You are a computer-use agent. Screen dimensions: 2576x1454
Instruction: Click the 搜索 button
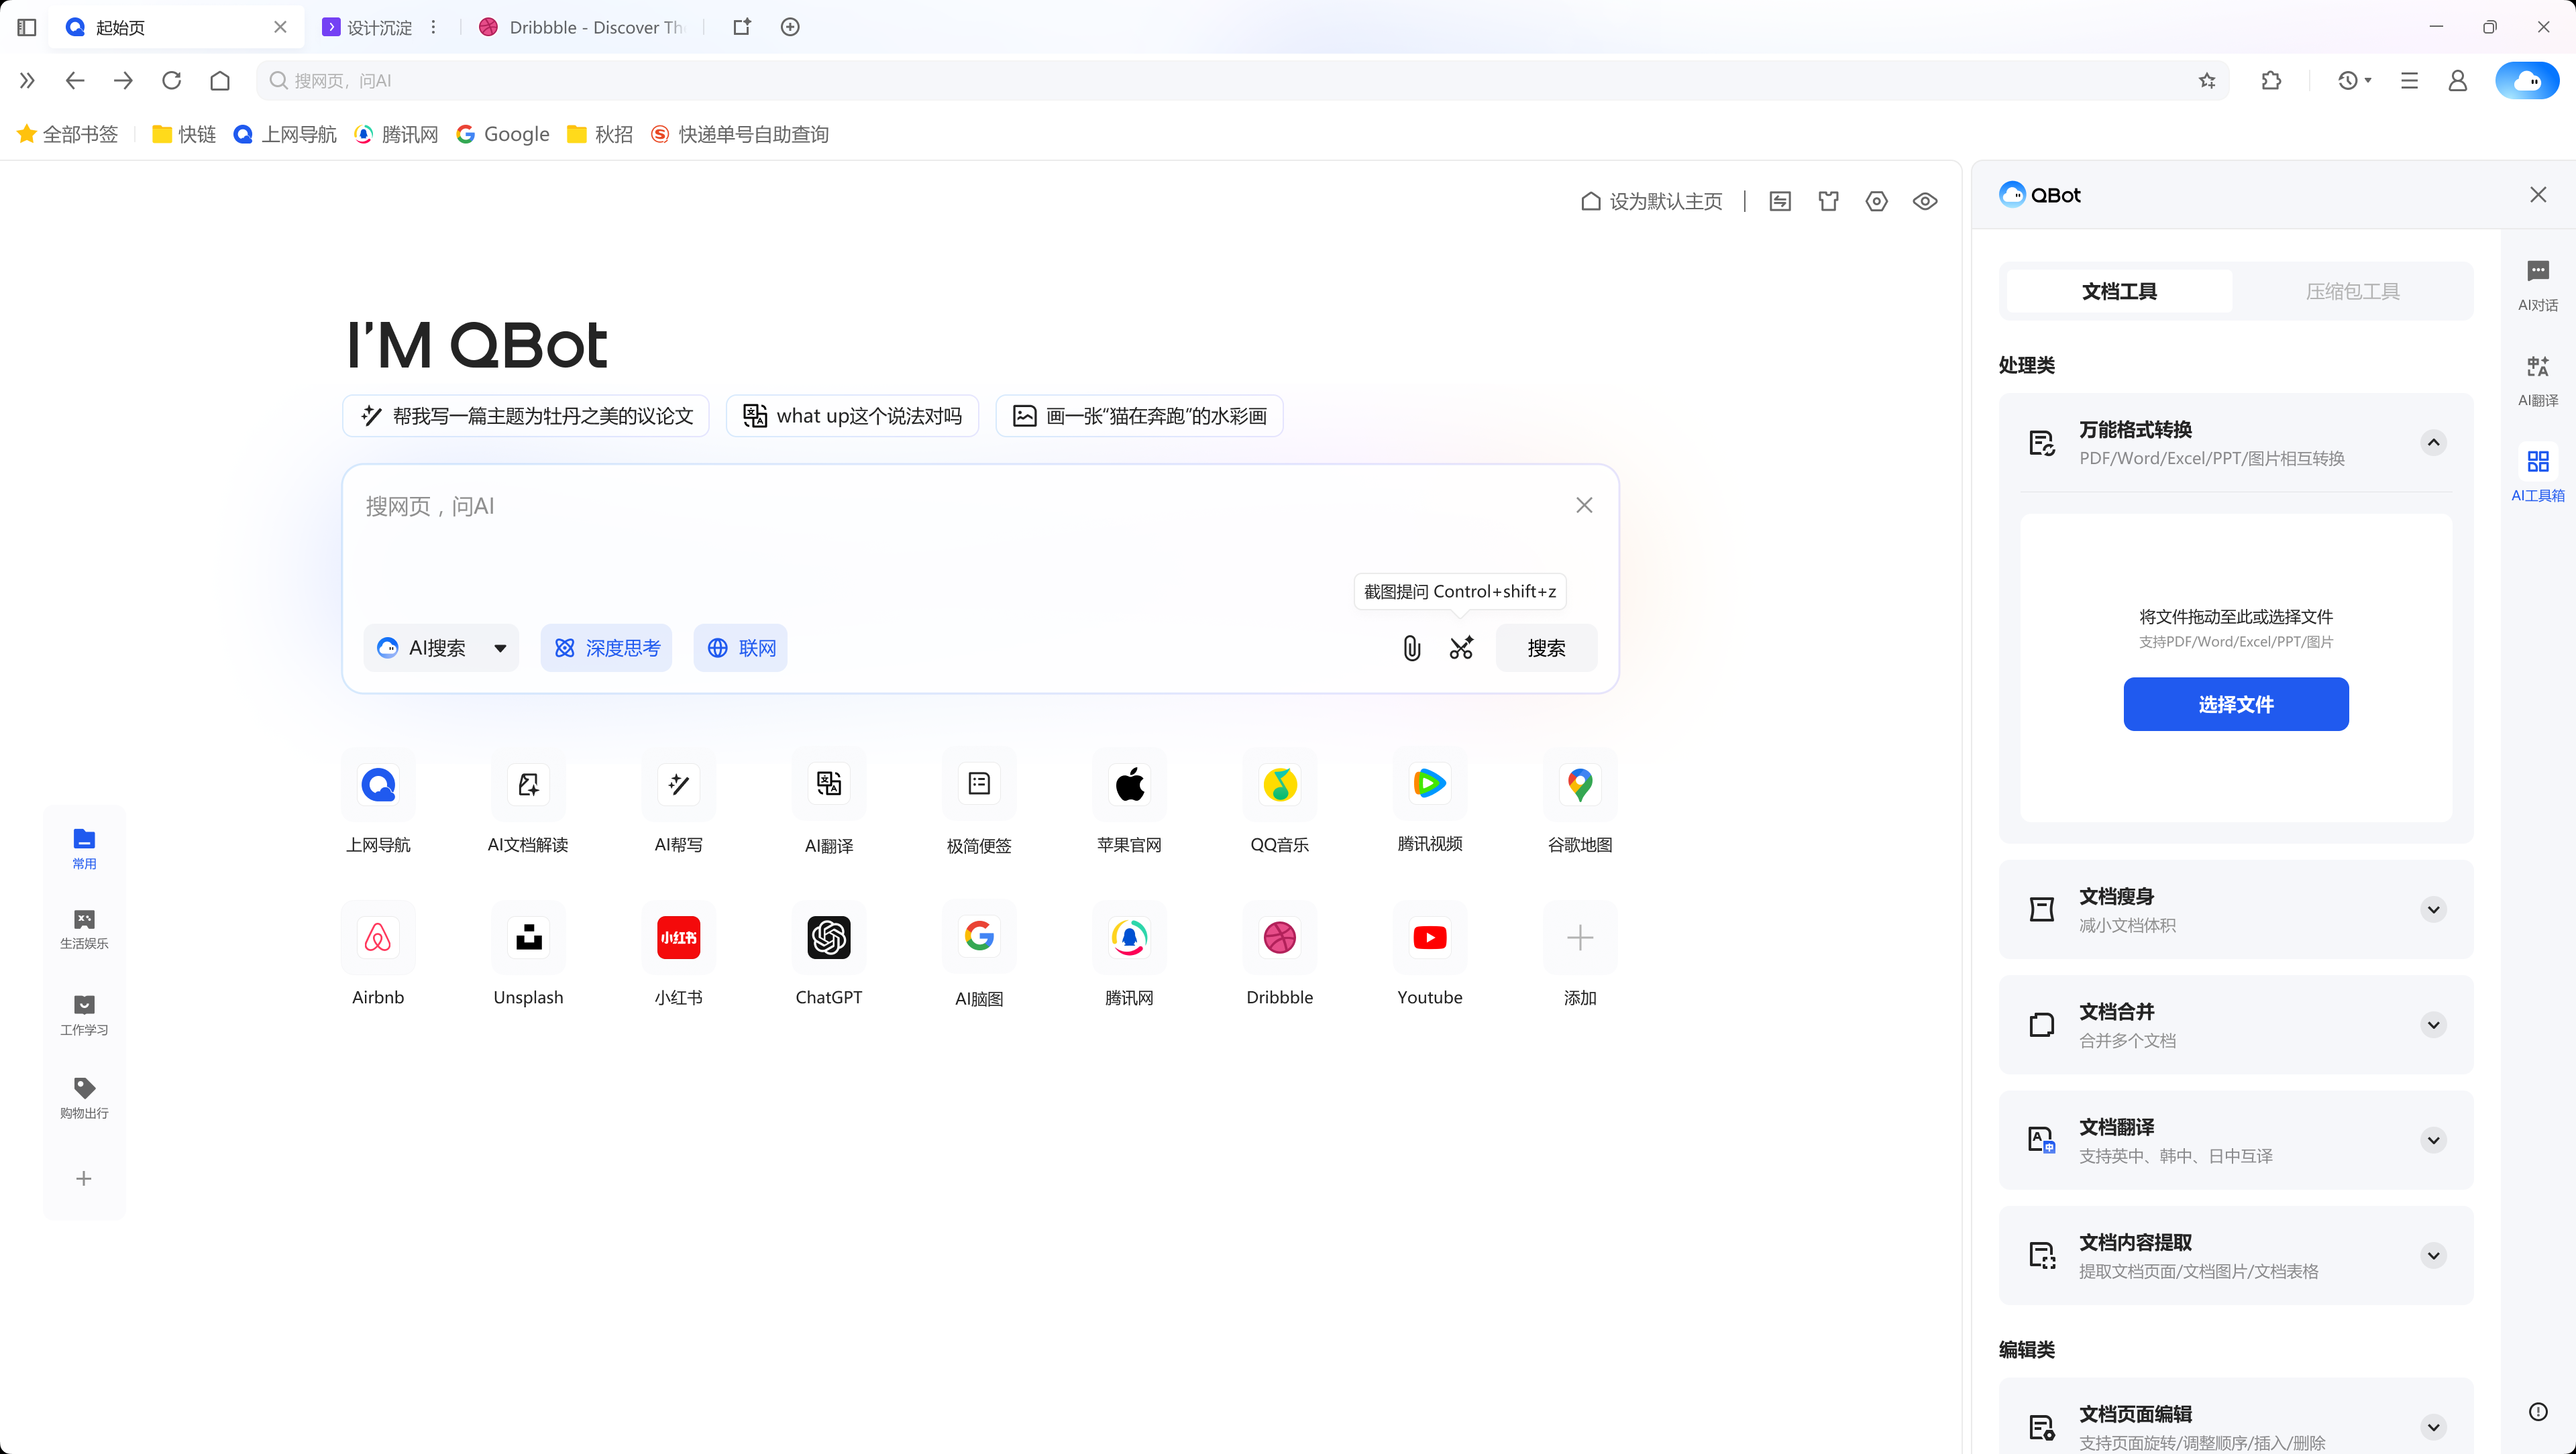pos(1546,648)
